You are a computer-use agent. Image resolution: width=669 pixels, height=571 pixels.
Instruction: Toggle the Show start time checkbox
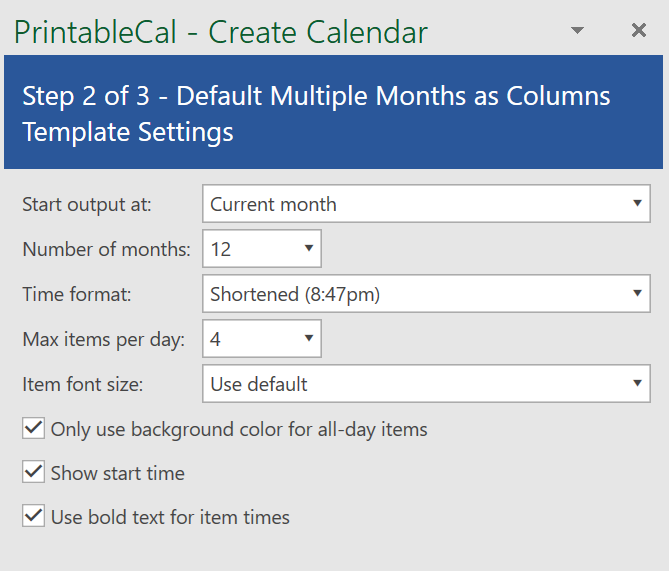pyautogui.click(x=33, y=472)
